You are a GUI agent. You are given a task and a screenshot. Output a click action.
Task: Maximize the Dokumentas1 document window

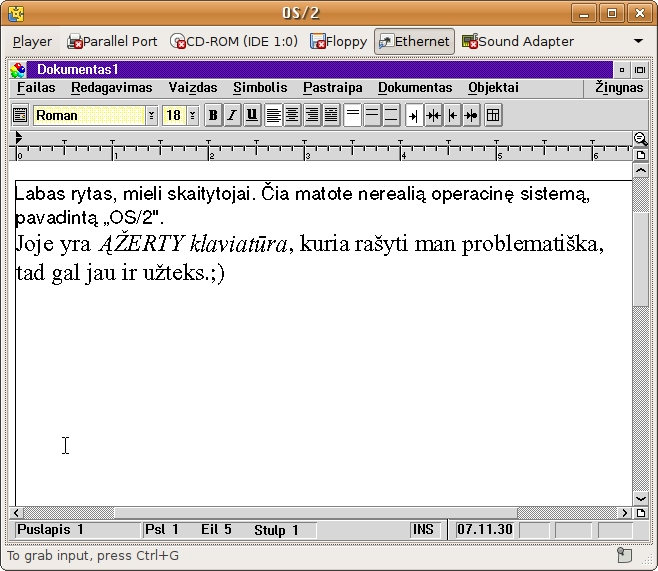[x=640, y=70]
